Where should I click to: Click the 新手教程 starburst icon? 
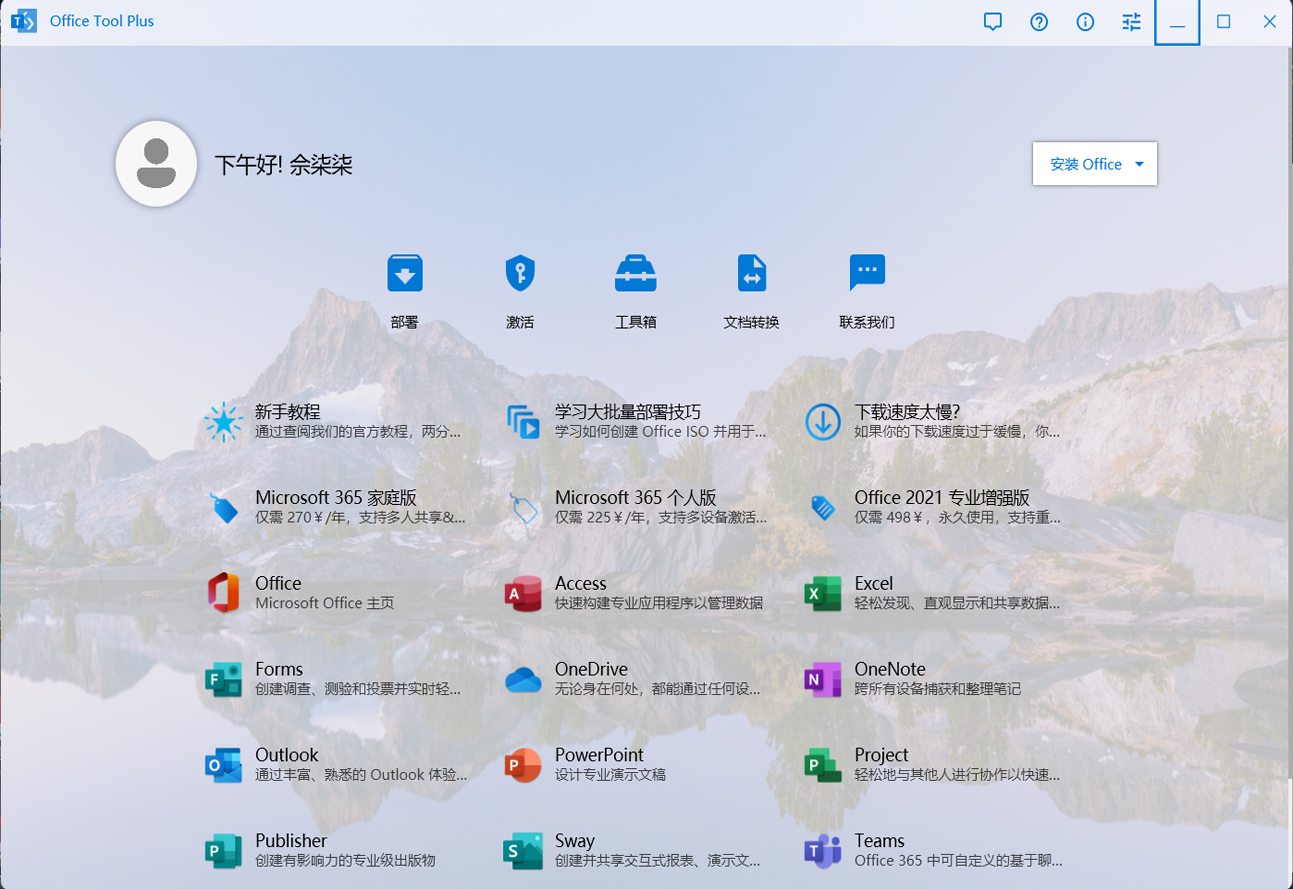pos(223,422)
